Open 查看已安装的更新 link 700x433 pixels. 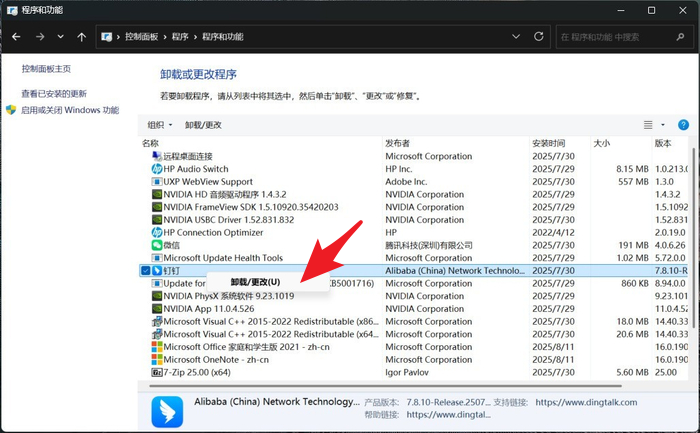pyautogui.click(x=54, y=94)
